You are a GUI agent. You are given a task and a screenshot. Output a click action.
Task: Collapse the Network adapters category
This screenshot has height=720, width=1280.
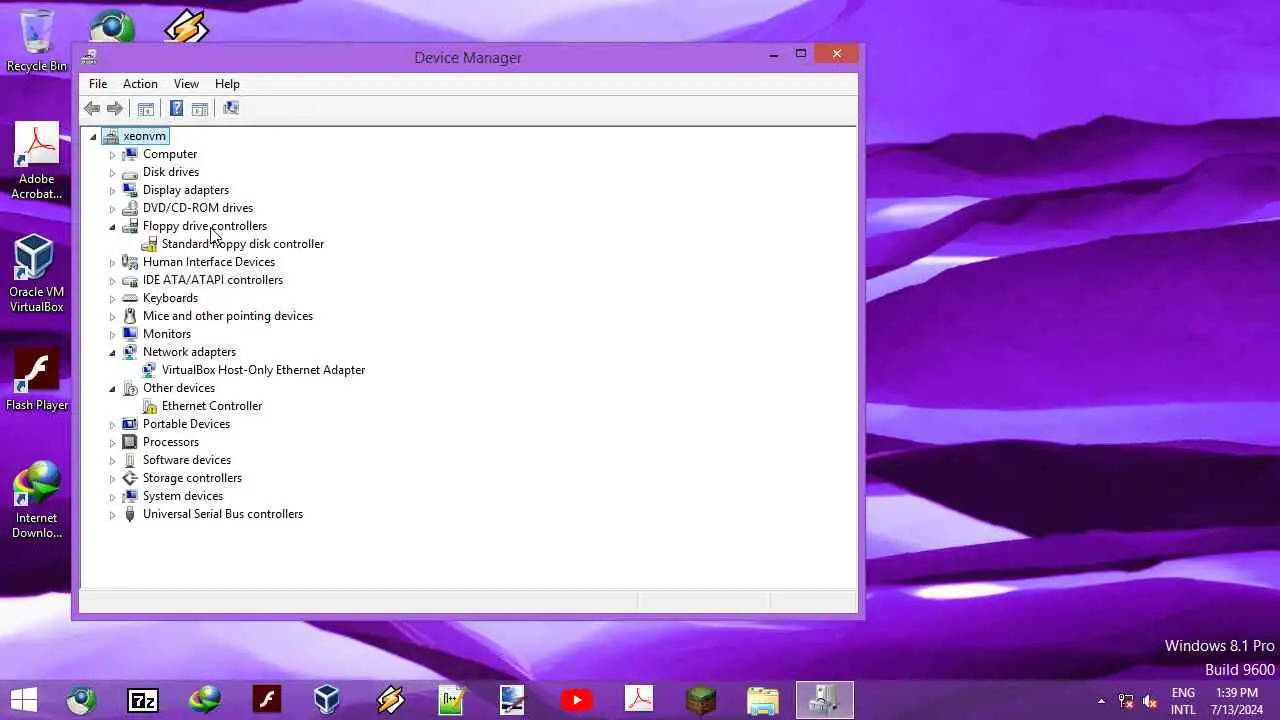tap(112, 353)
